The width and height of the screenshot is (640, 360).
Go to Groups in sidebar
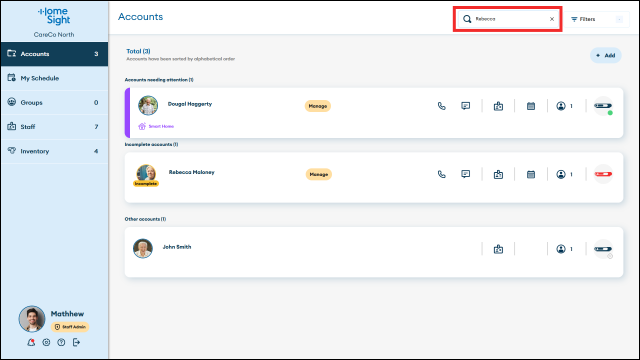(54, 102)
